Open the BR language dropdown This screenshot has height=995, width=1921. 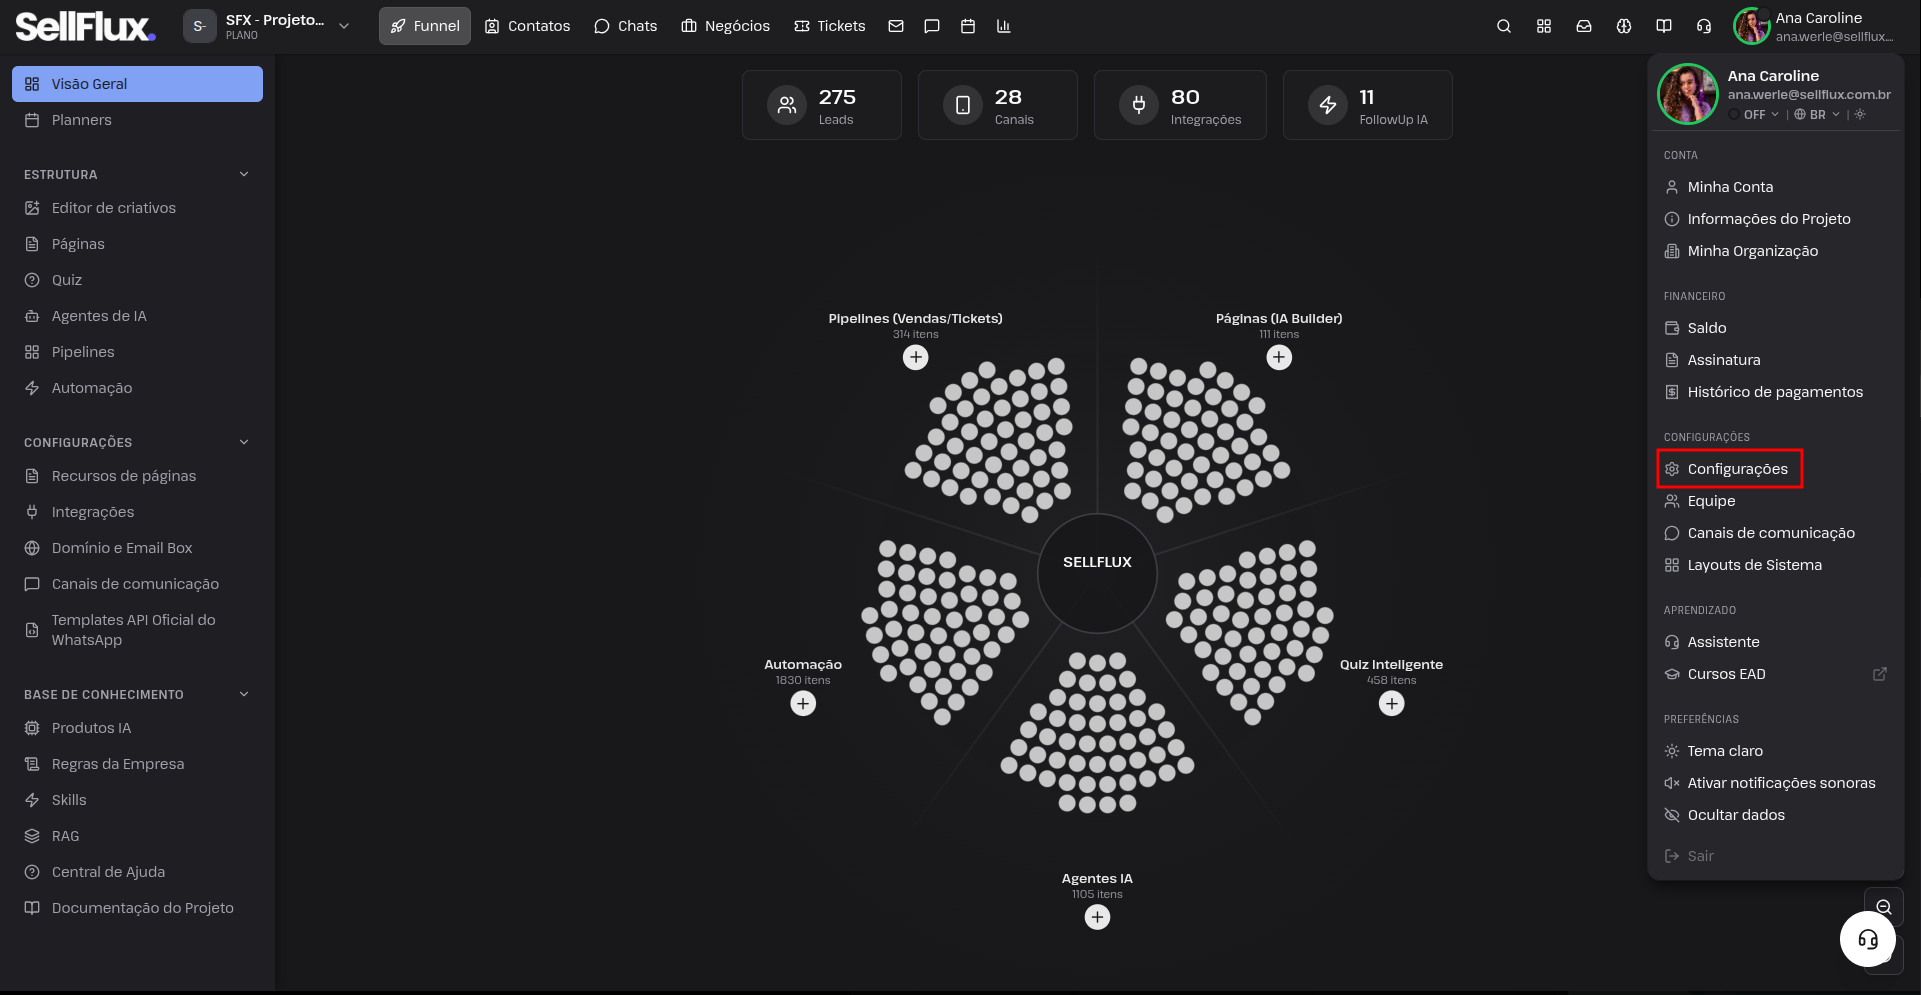pos(1817,114)
